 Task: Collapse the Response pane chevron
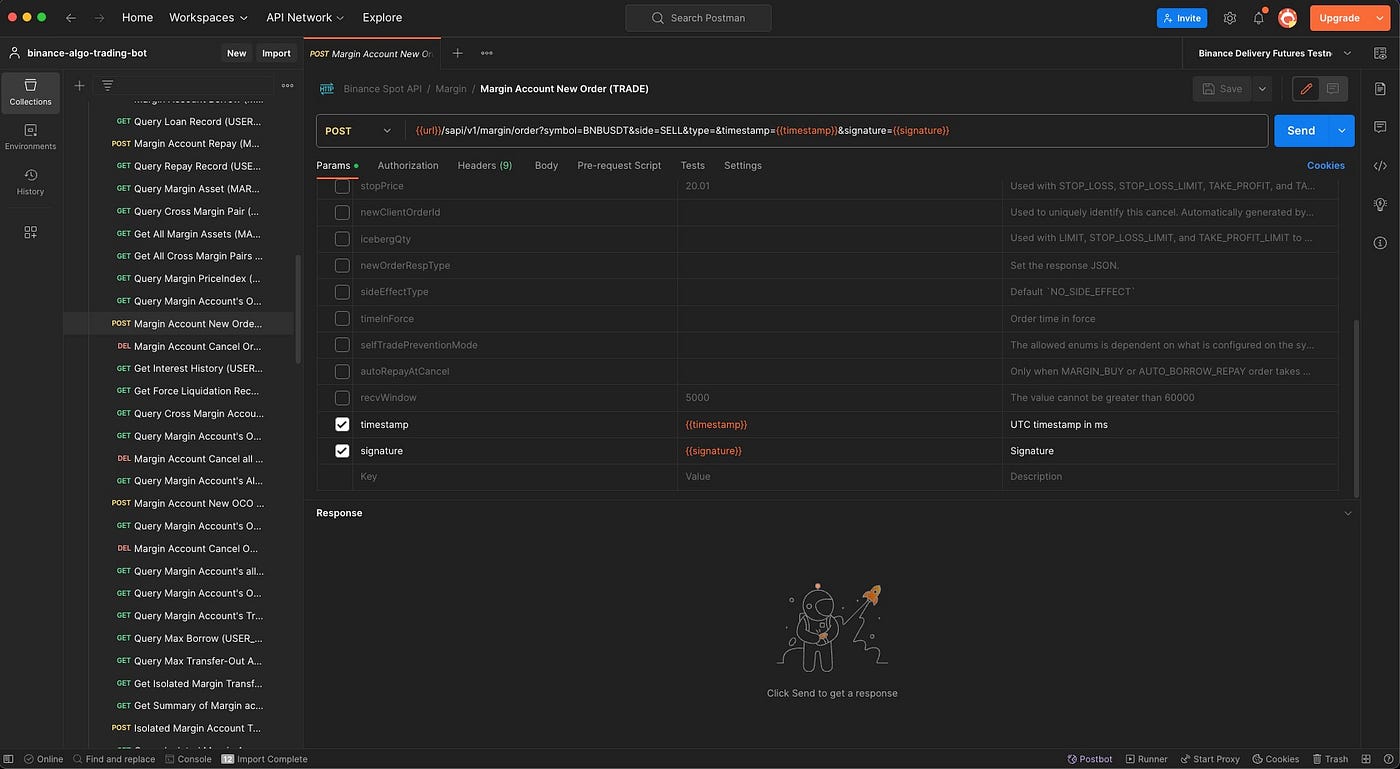[x=1347, y=513]
